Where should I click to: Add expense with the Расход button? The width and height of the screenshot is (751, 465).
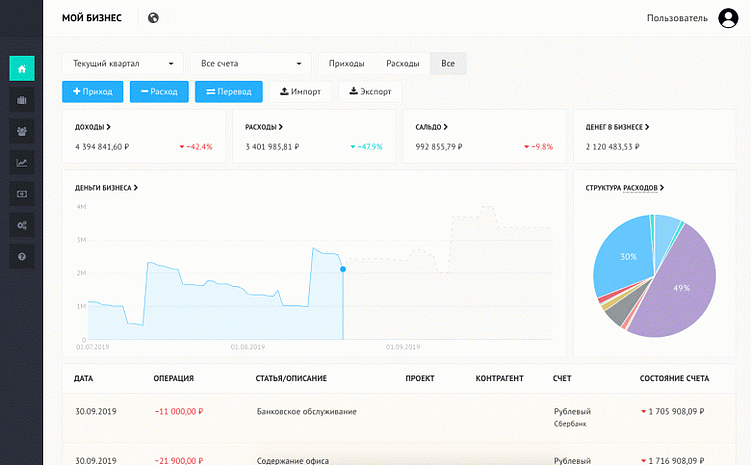tap(159, 91)
